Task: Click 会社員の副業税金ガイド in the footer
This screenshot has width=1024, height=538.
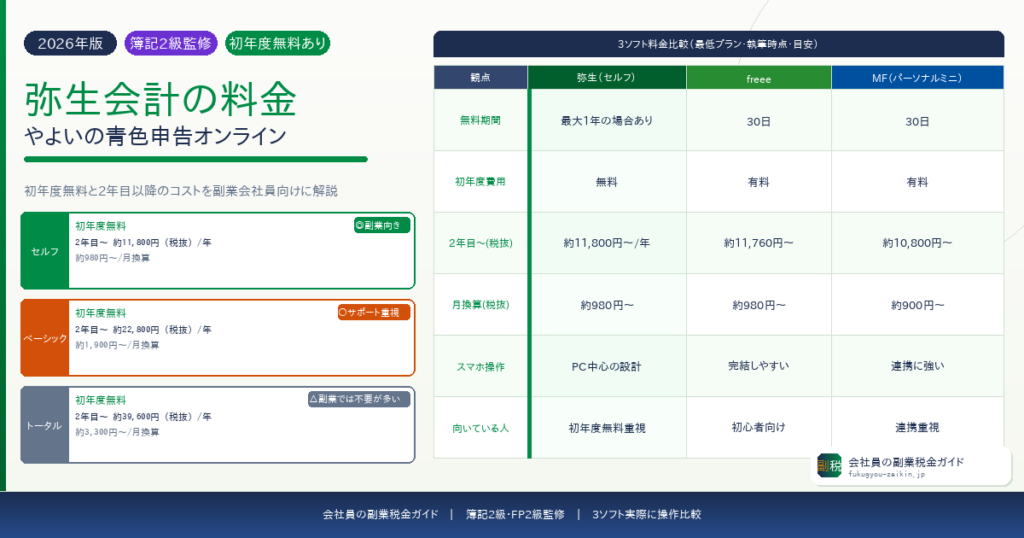Action: click(x=381, y=514)
